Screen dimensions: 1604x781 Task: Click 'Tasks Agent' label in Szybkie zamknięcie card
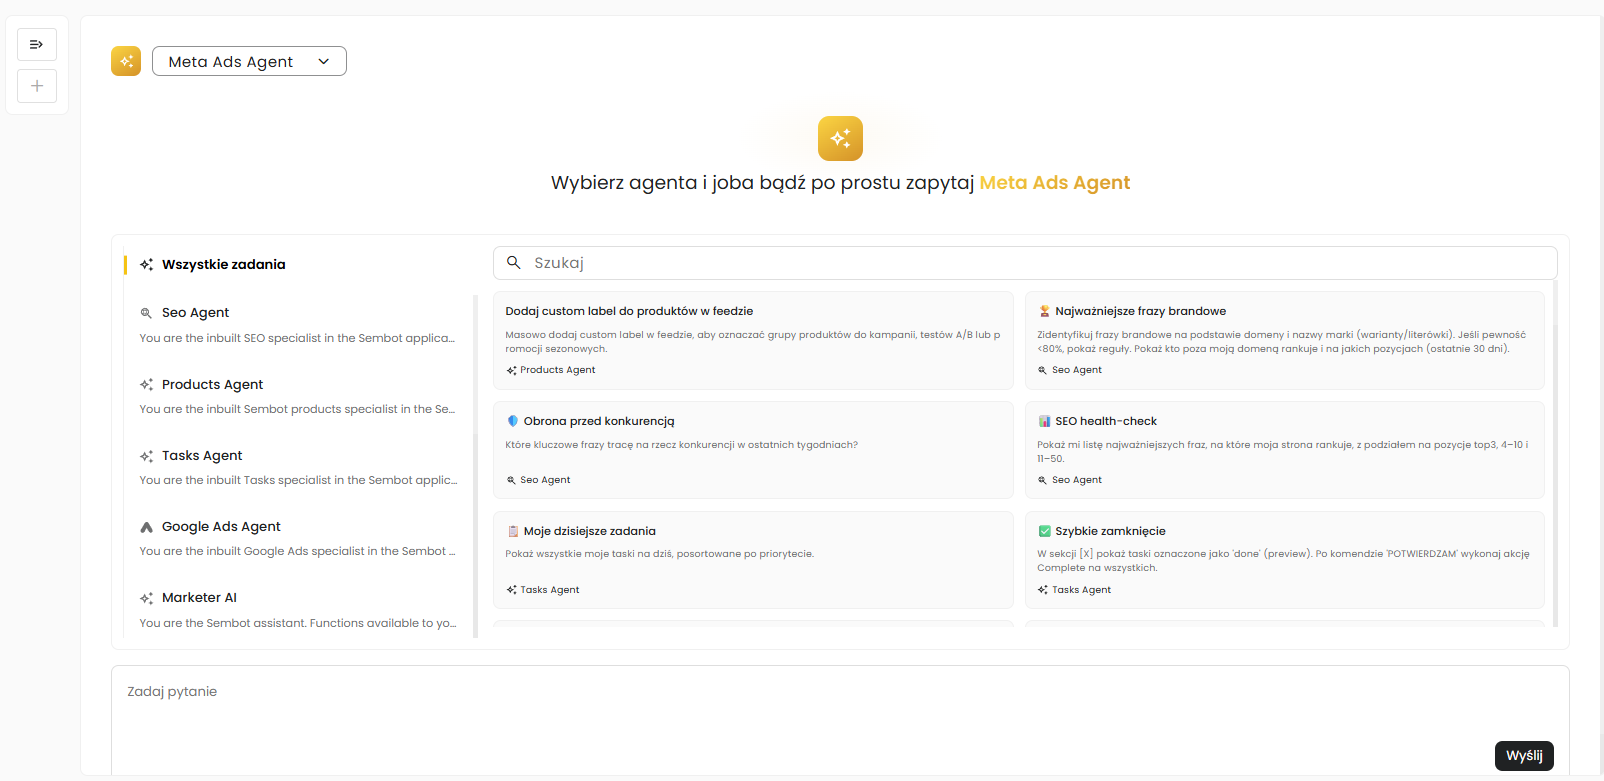pyautogui.click(x=1082, y=590)
